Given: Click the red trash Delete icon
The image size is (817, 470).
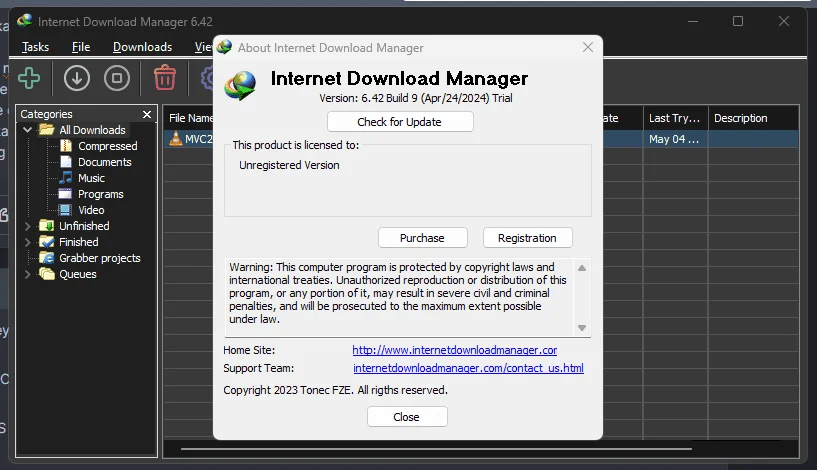Looking at the screenshot, I should pos(165,78).
